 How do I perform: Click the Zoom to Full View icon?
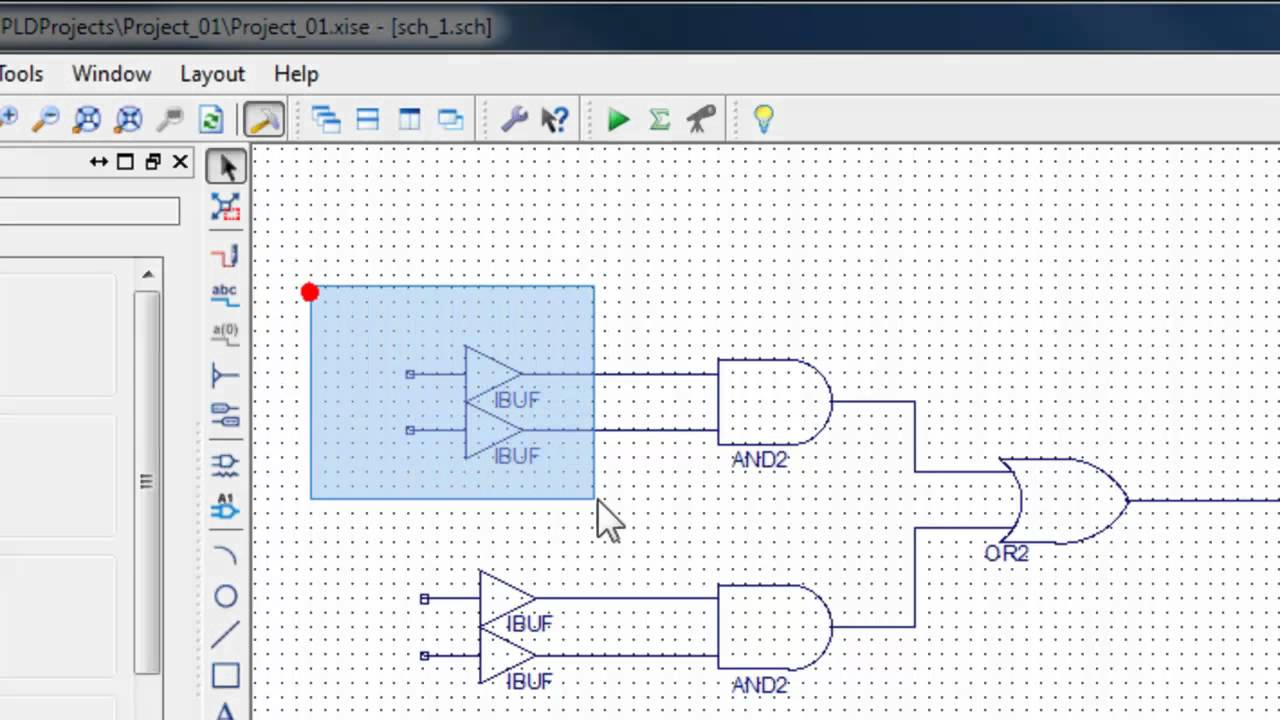pos(87,120)
